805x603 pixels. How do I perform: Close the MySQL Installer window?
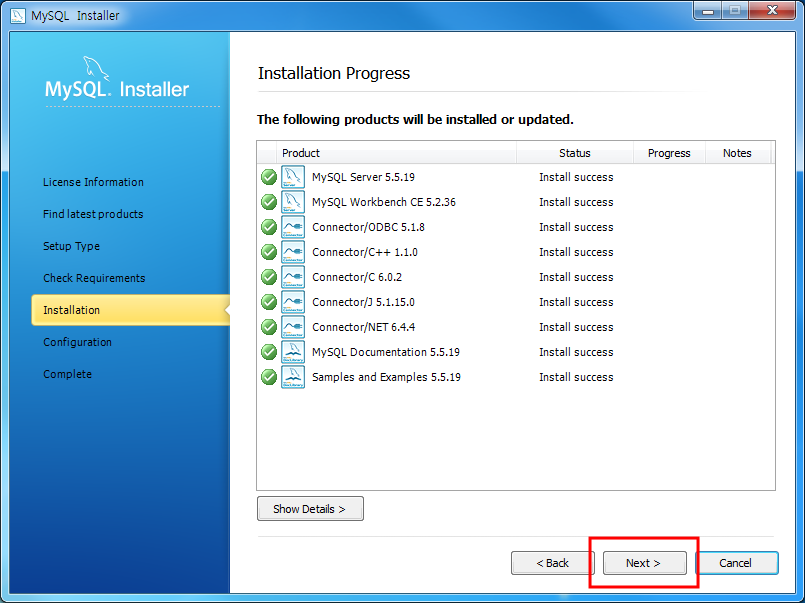point(772,10)
